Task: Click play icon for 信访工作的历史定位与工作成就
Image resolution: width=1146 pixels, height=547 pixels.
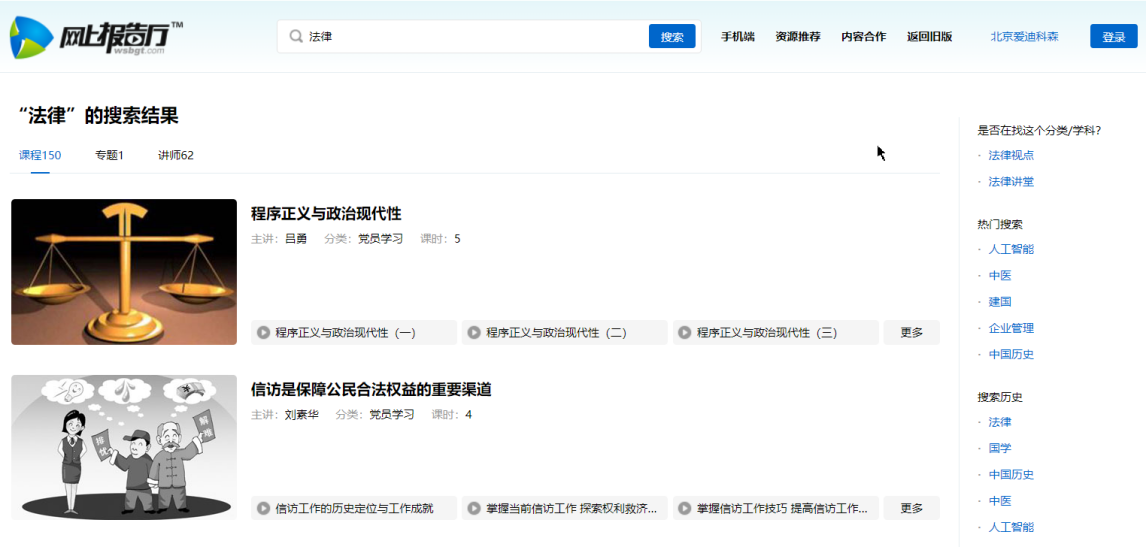Action: click(x=263, y=508)
